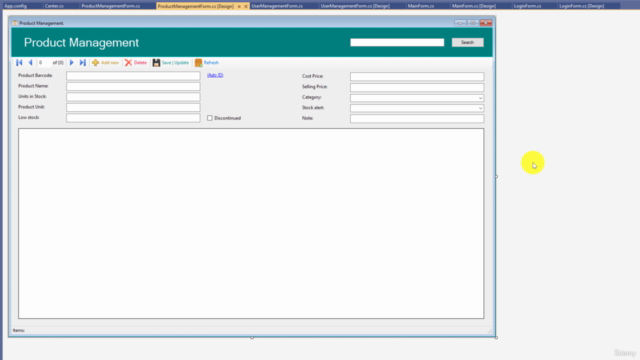Screen dimensions: 640x360
Task: Go to the first record in the navigator
Action: (19, 62)
